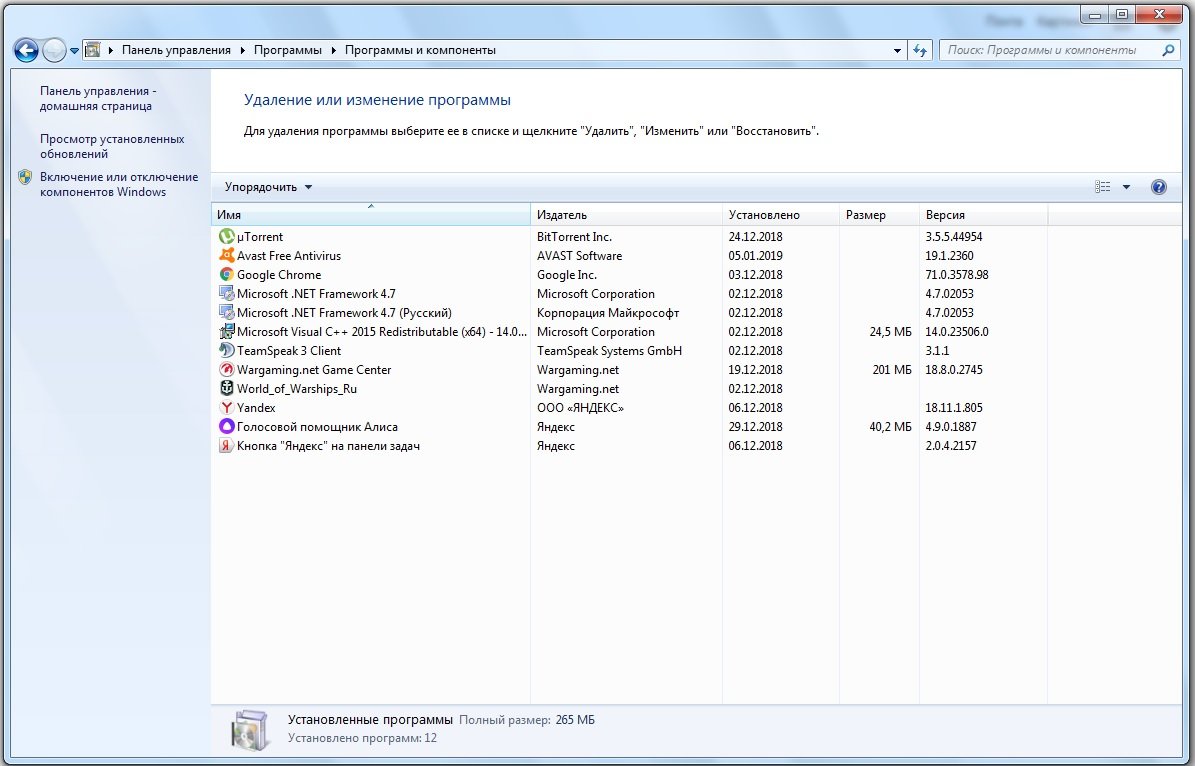Click install date 05.01.2019
This screenshot has width=1195, height=766.
(755, 256)
